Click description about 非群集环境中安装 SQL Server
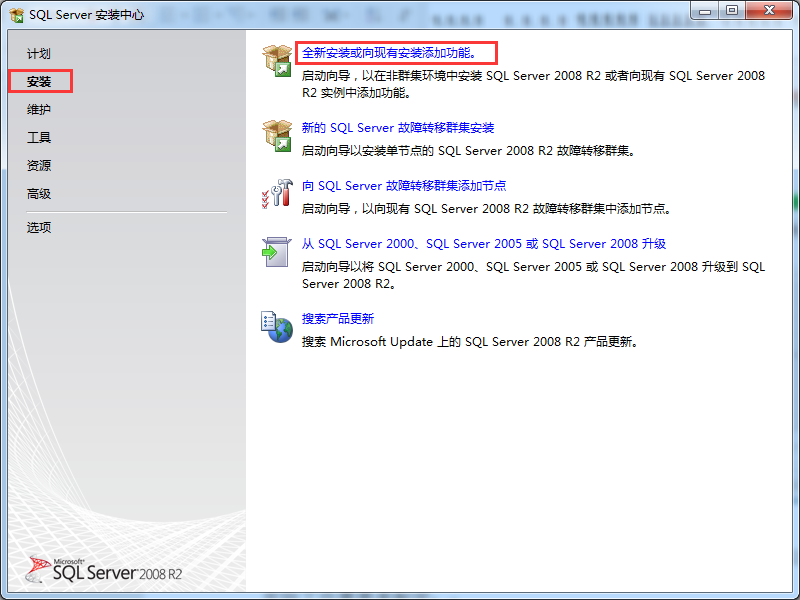The height and width of the screenshot is (600, 800). [533, 84]
